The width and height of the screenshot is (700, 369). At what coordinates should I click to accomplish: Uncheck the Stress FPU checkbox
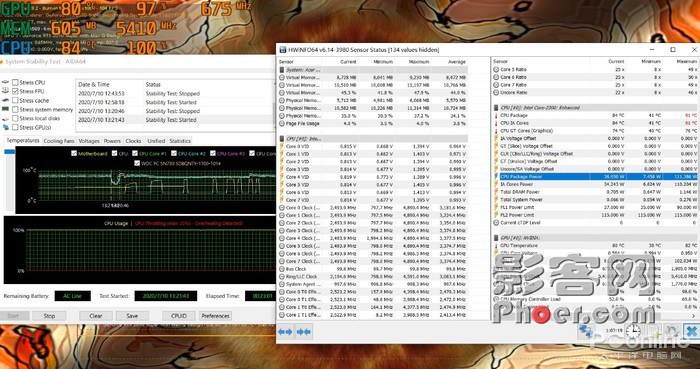point(15,91)
